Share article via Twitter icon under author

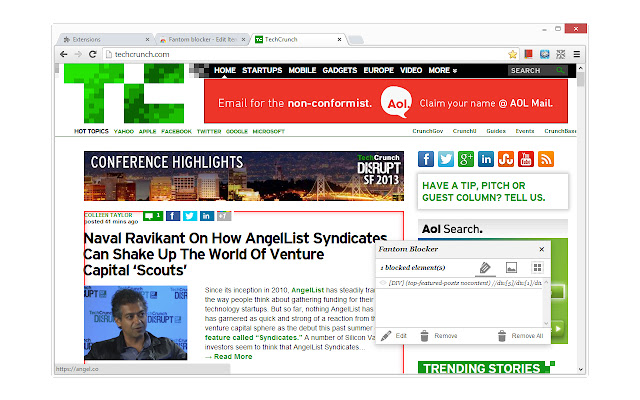point(190,216)
